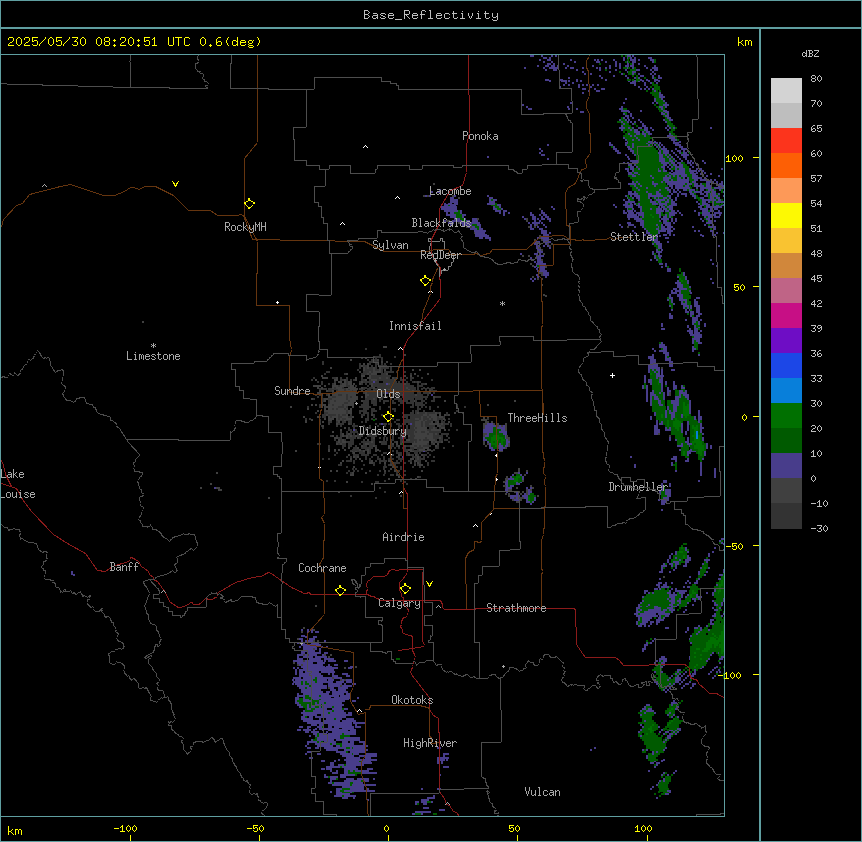Image resolution: width=862 pixels, height=842 pixels.
Task: Click the Vulcan label
Action: [542, 792]
